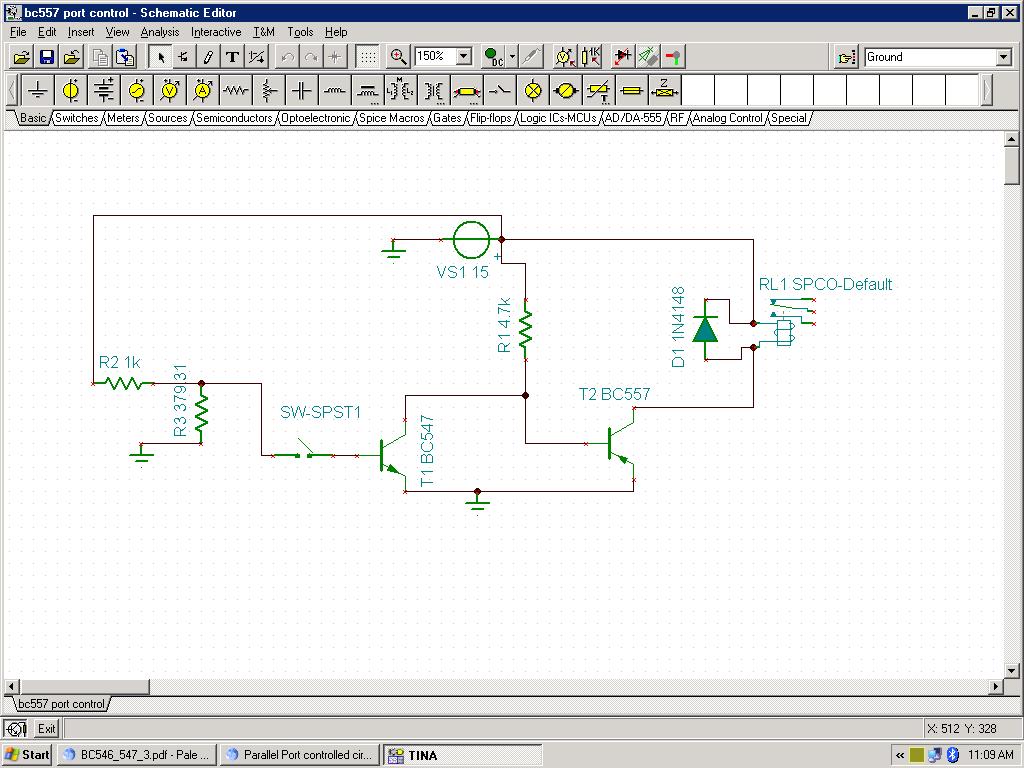The height and width of the screenshot is (768, 1024).
Task: Place a ground symbol from component bar
Action: [x=38, y=91]
